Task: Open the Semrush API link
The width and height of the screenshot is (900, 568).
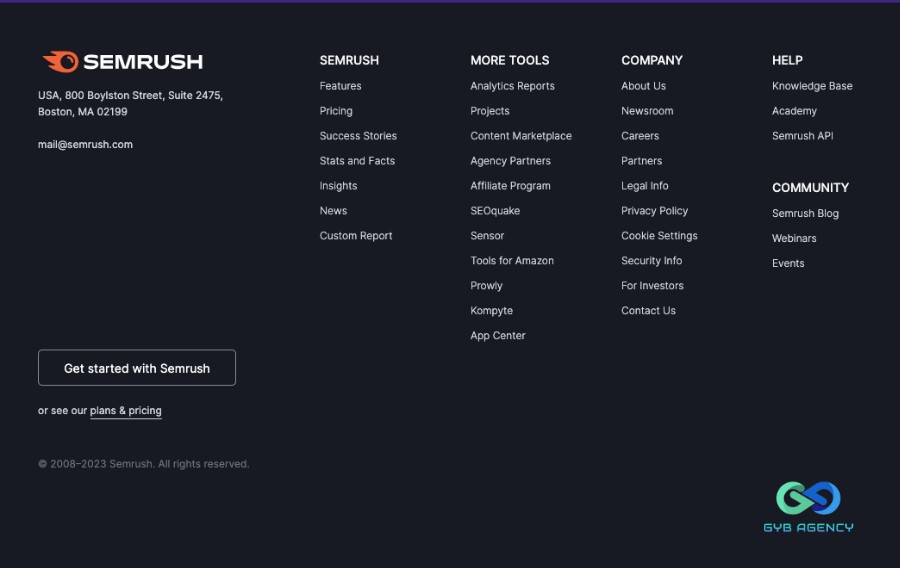Action: pyautogui.click(x=802, y=136)
